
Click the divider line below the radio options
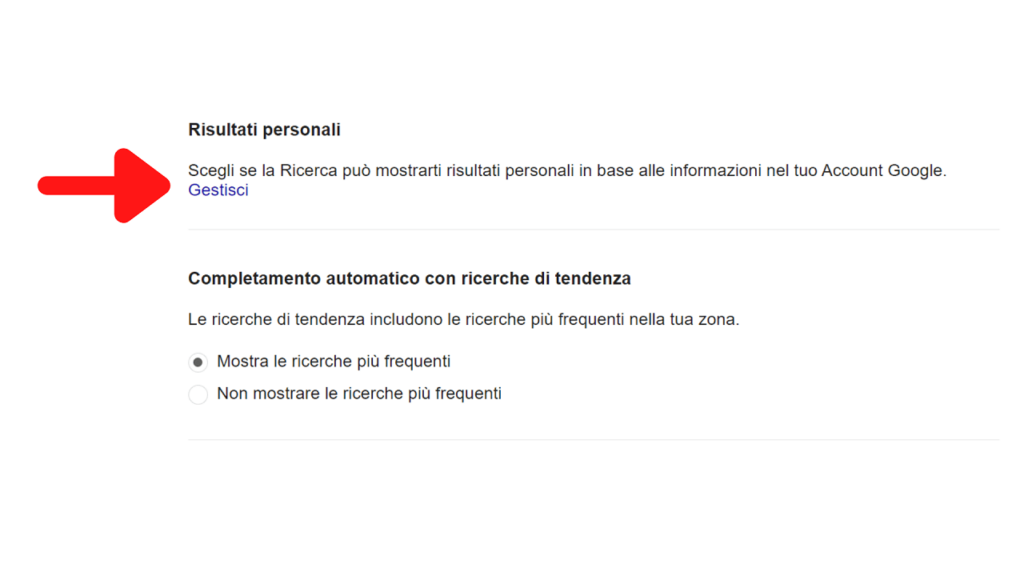[594, 440]
